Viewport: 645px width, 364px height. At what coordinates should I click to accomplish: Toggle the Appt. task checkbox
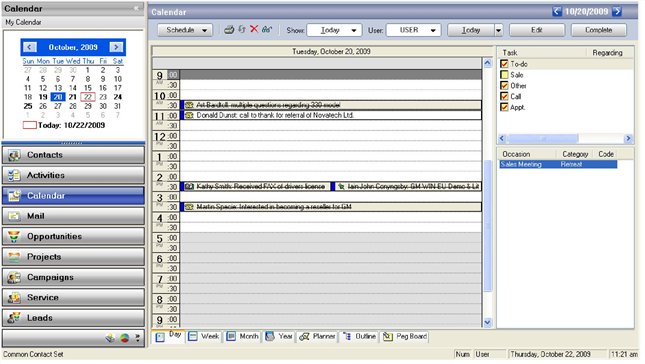tap(504, 107)
